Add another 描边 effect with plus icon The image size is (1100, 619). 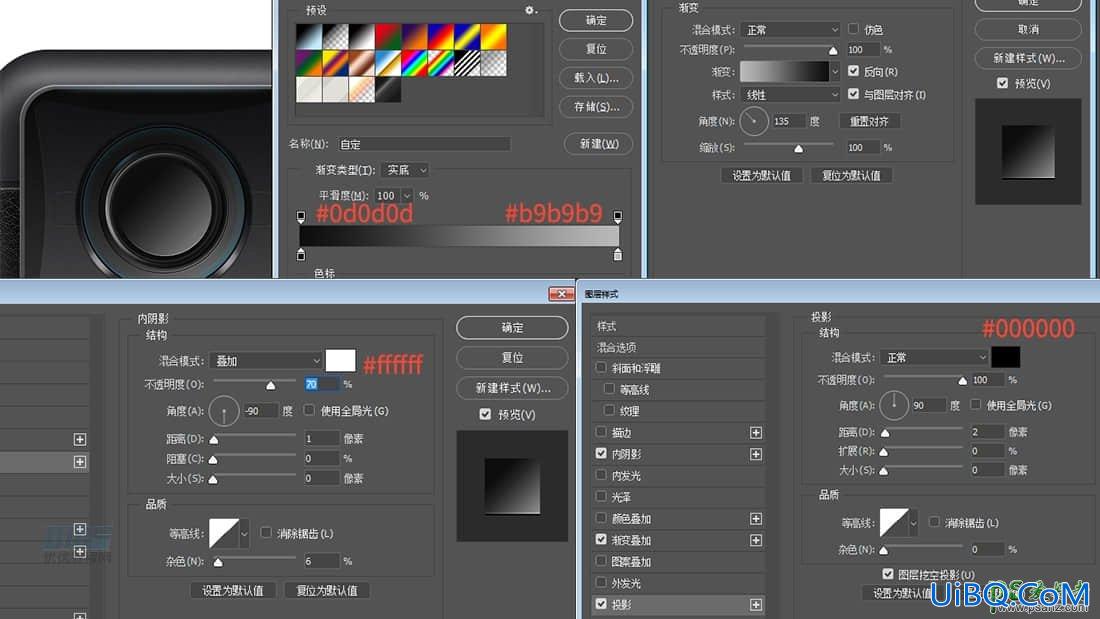[x=756, y=433]
